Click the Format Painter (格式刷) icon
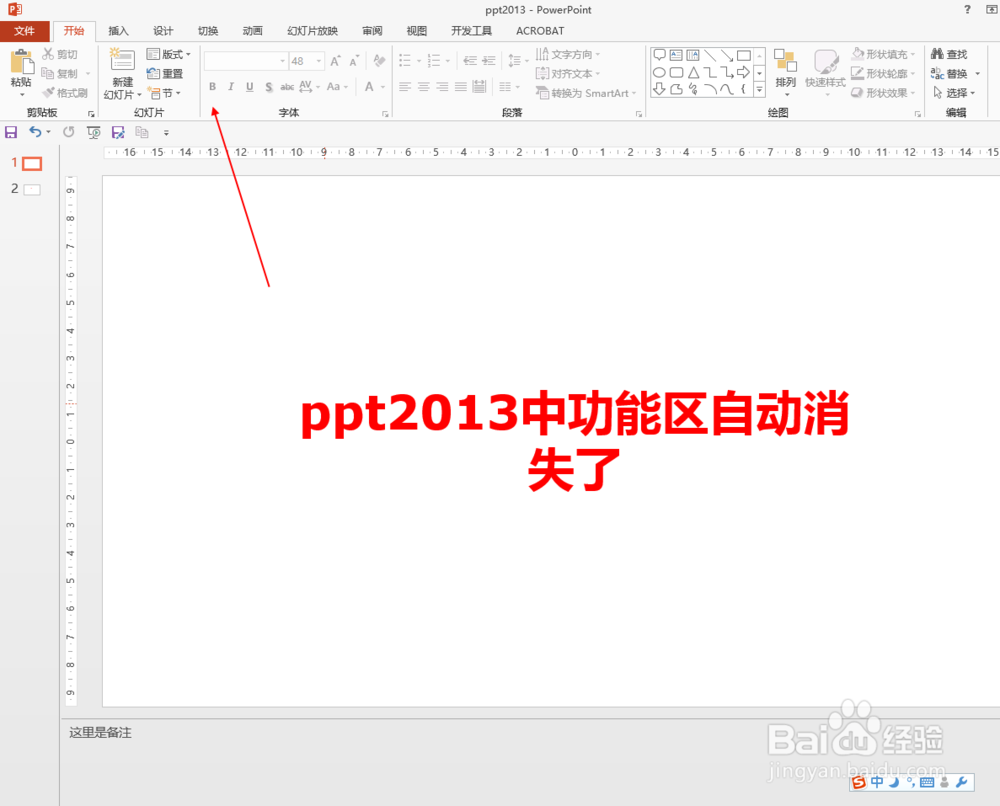Screen dimensions: 1000x806 (x=48, y=93)
